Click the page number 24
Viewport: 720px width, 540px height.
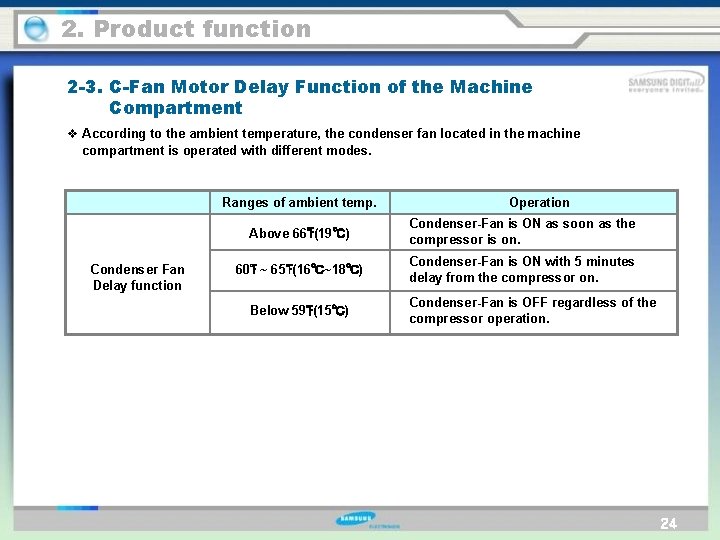pos(668,523)
